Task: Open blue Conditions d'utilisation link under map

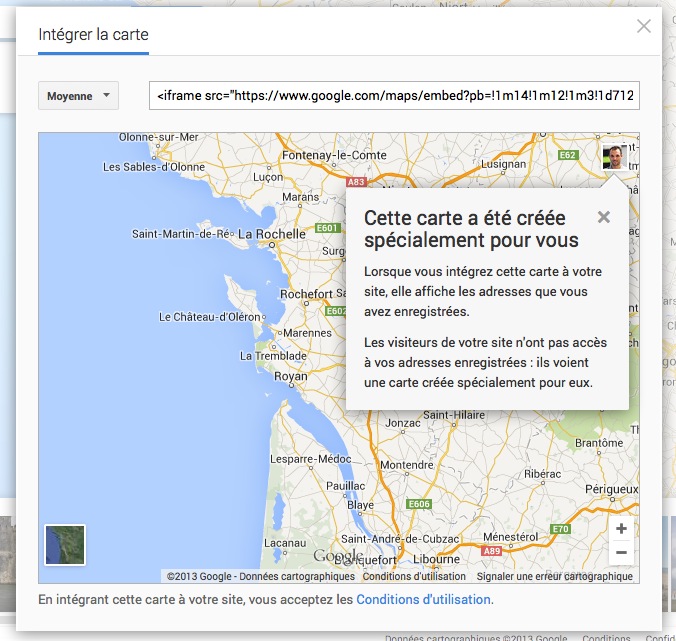Action: tap(423, 600)
